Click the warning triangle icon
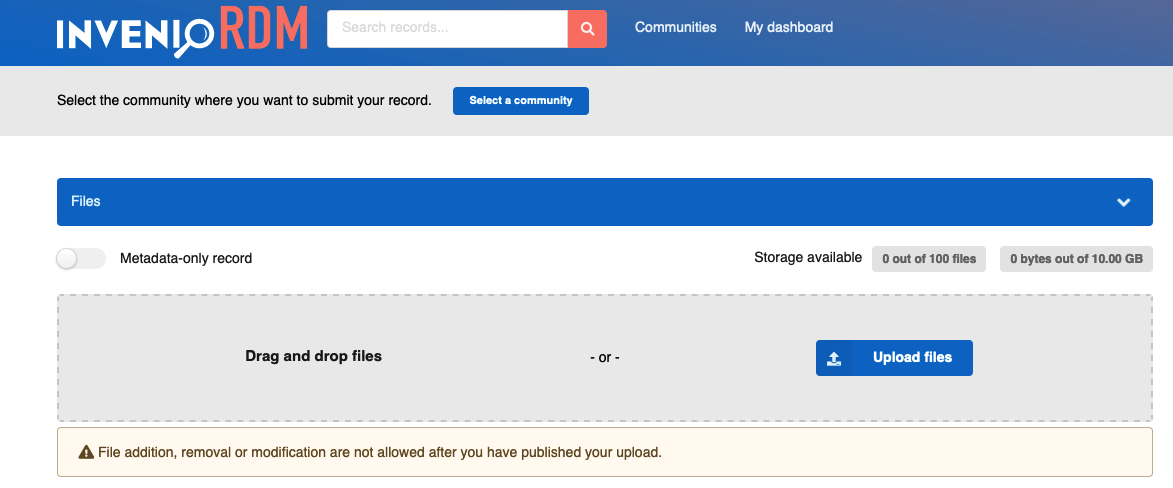The height and width of the screenshot is (488, 1173). 86,453
